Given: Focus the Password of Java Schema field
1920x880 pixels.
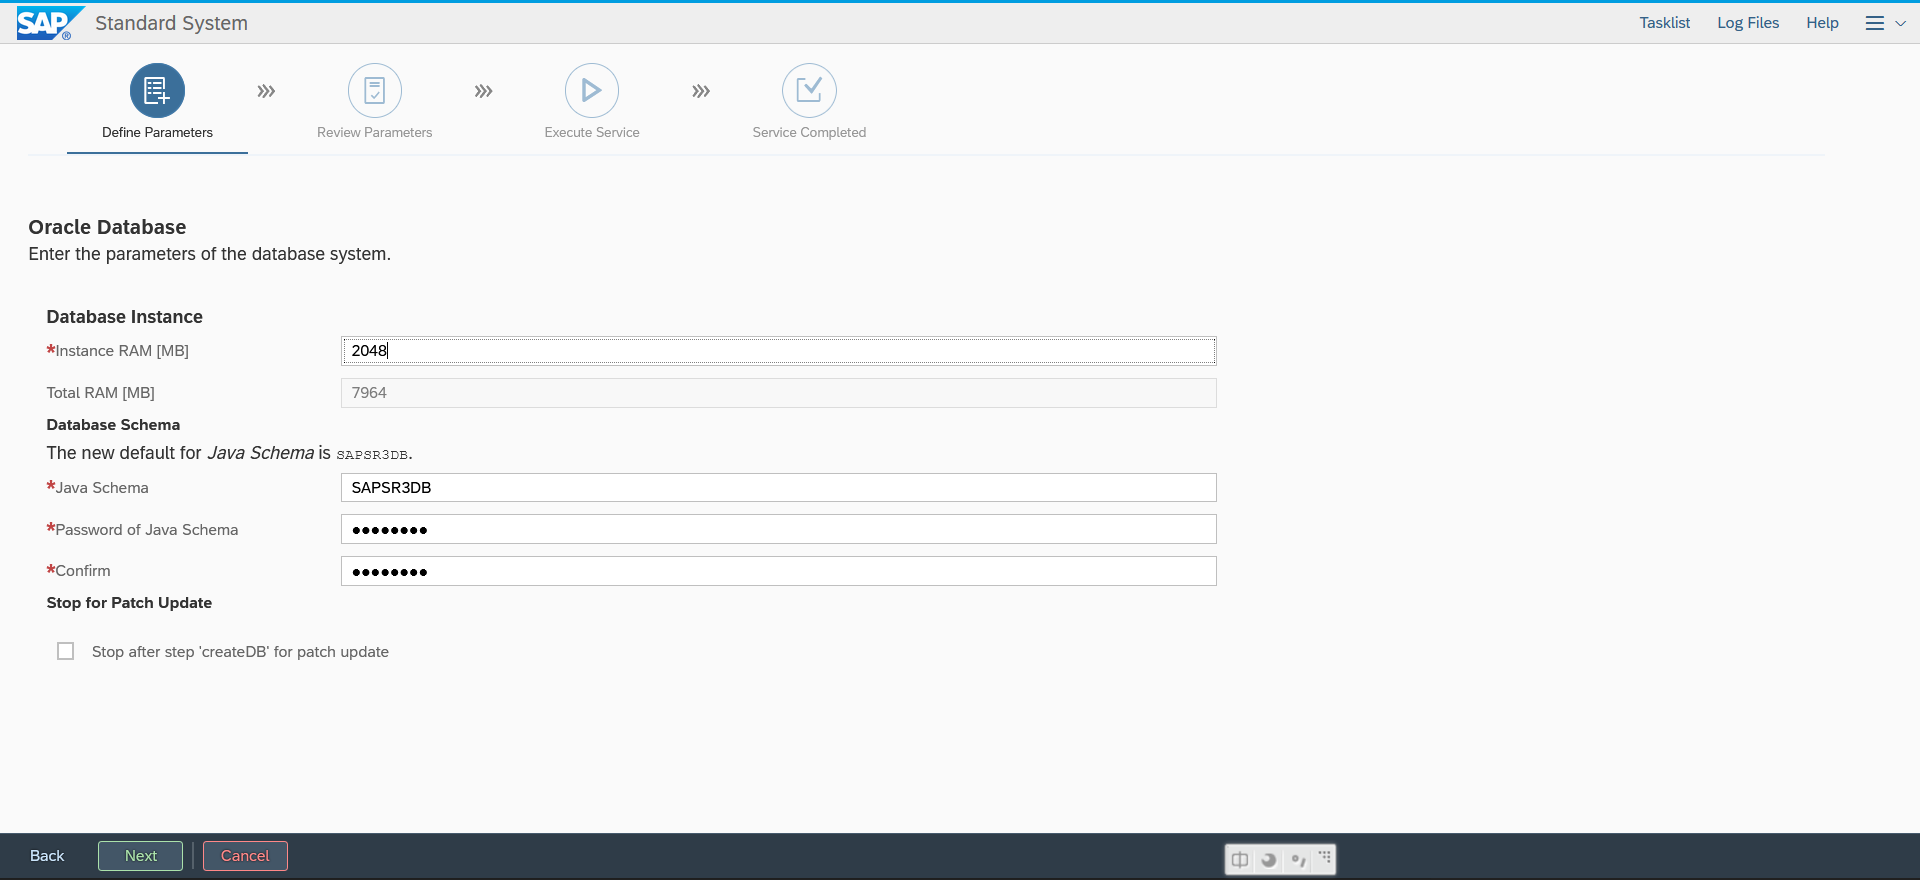Looking at the screenshot, I should [x=779, y=529].
